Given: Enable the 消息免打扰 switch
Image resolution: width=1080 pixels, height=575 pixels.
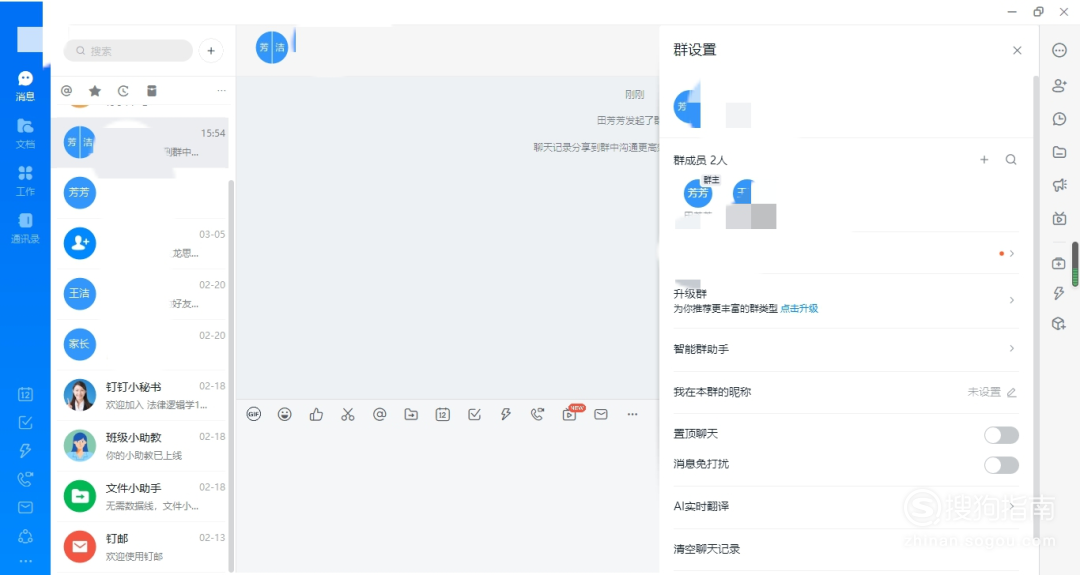Looking at the screenshot, I should coord(1001,465).
